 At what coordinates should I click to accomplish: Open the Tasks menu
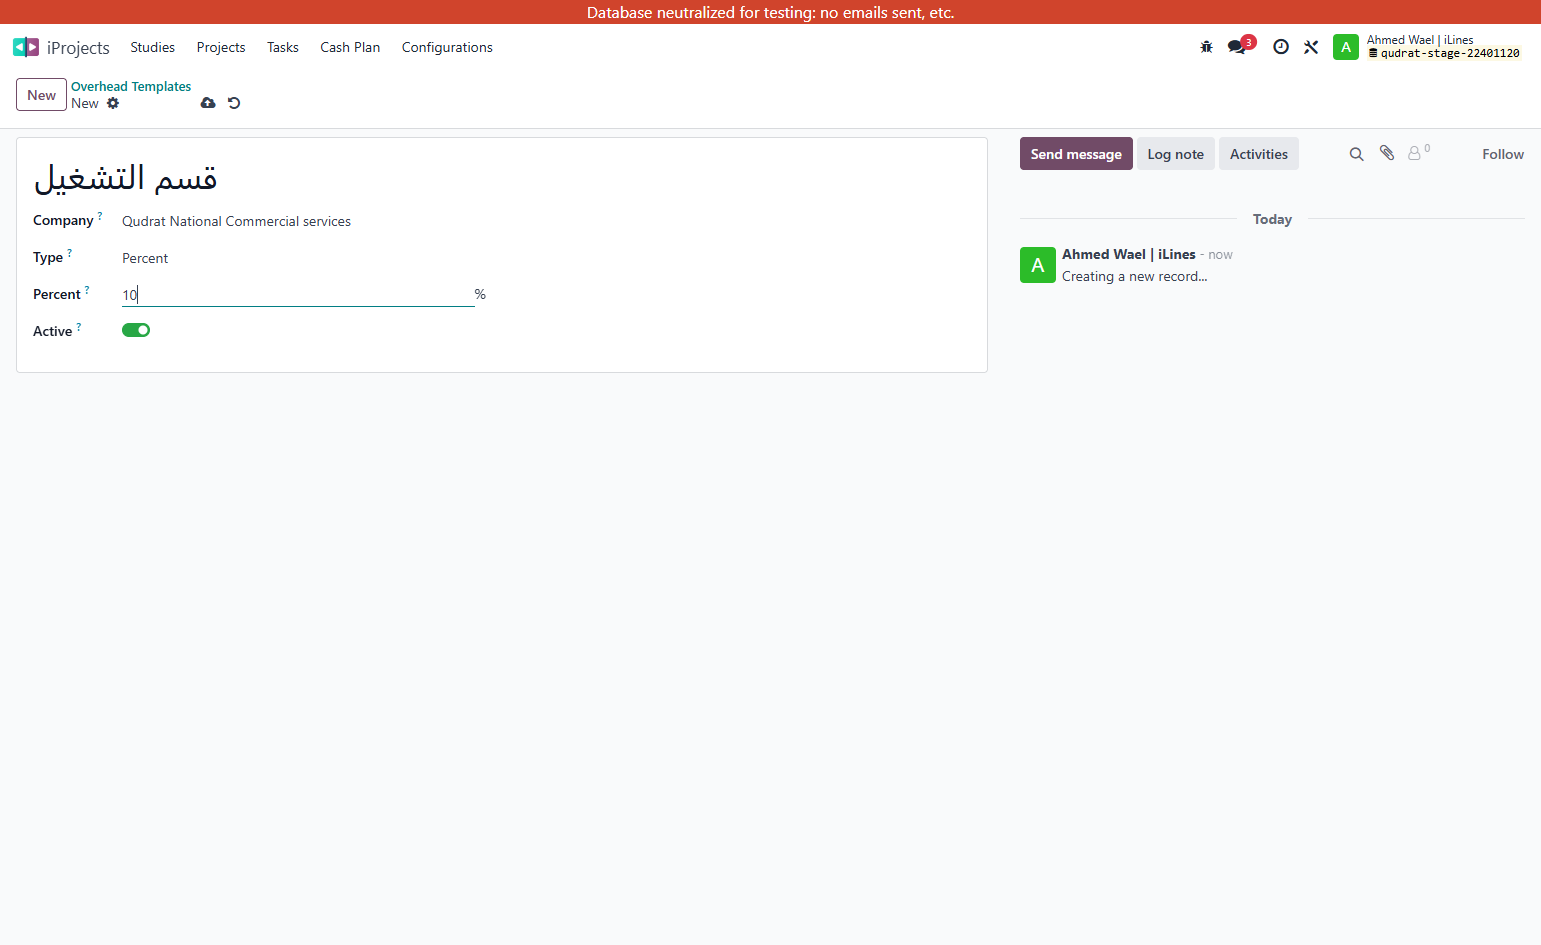coord(283,47)
